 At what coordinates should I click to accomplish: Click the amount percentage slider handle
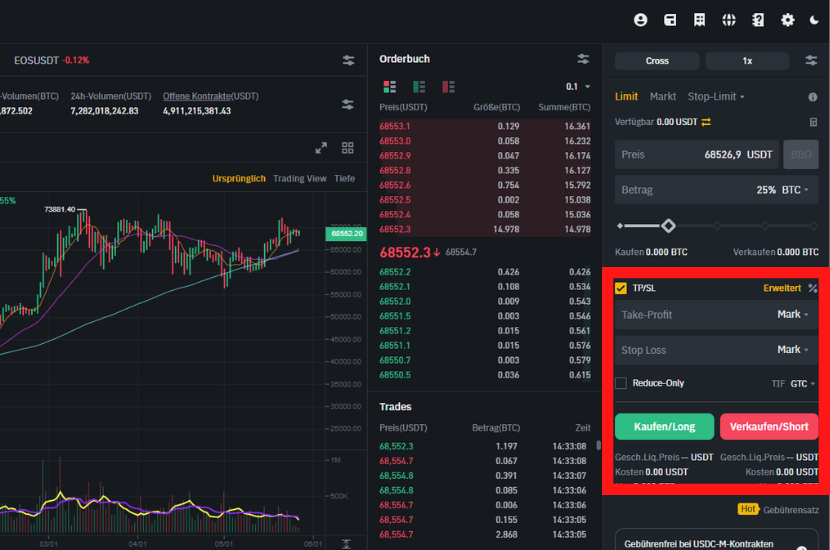point(668,226)
